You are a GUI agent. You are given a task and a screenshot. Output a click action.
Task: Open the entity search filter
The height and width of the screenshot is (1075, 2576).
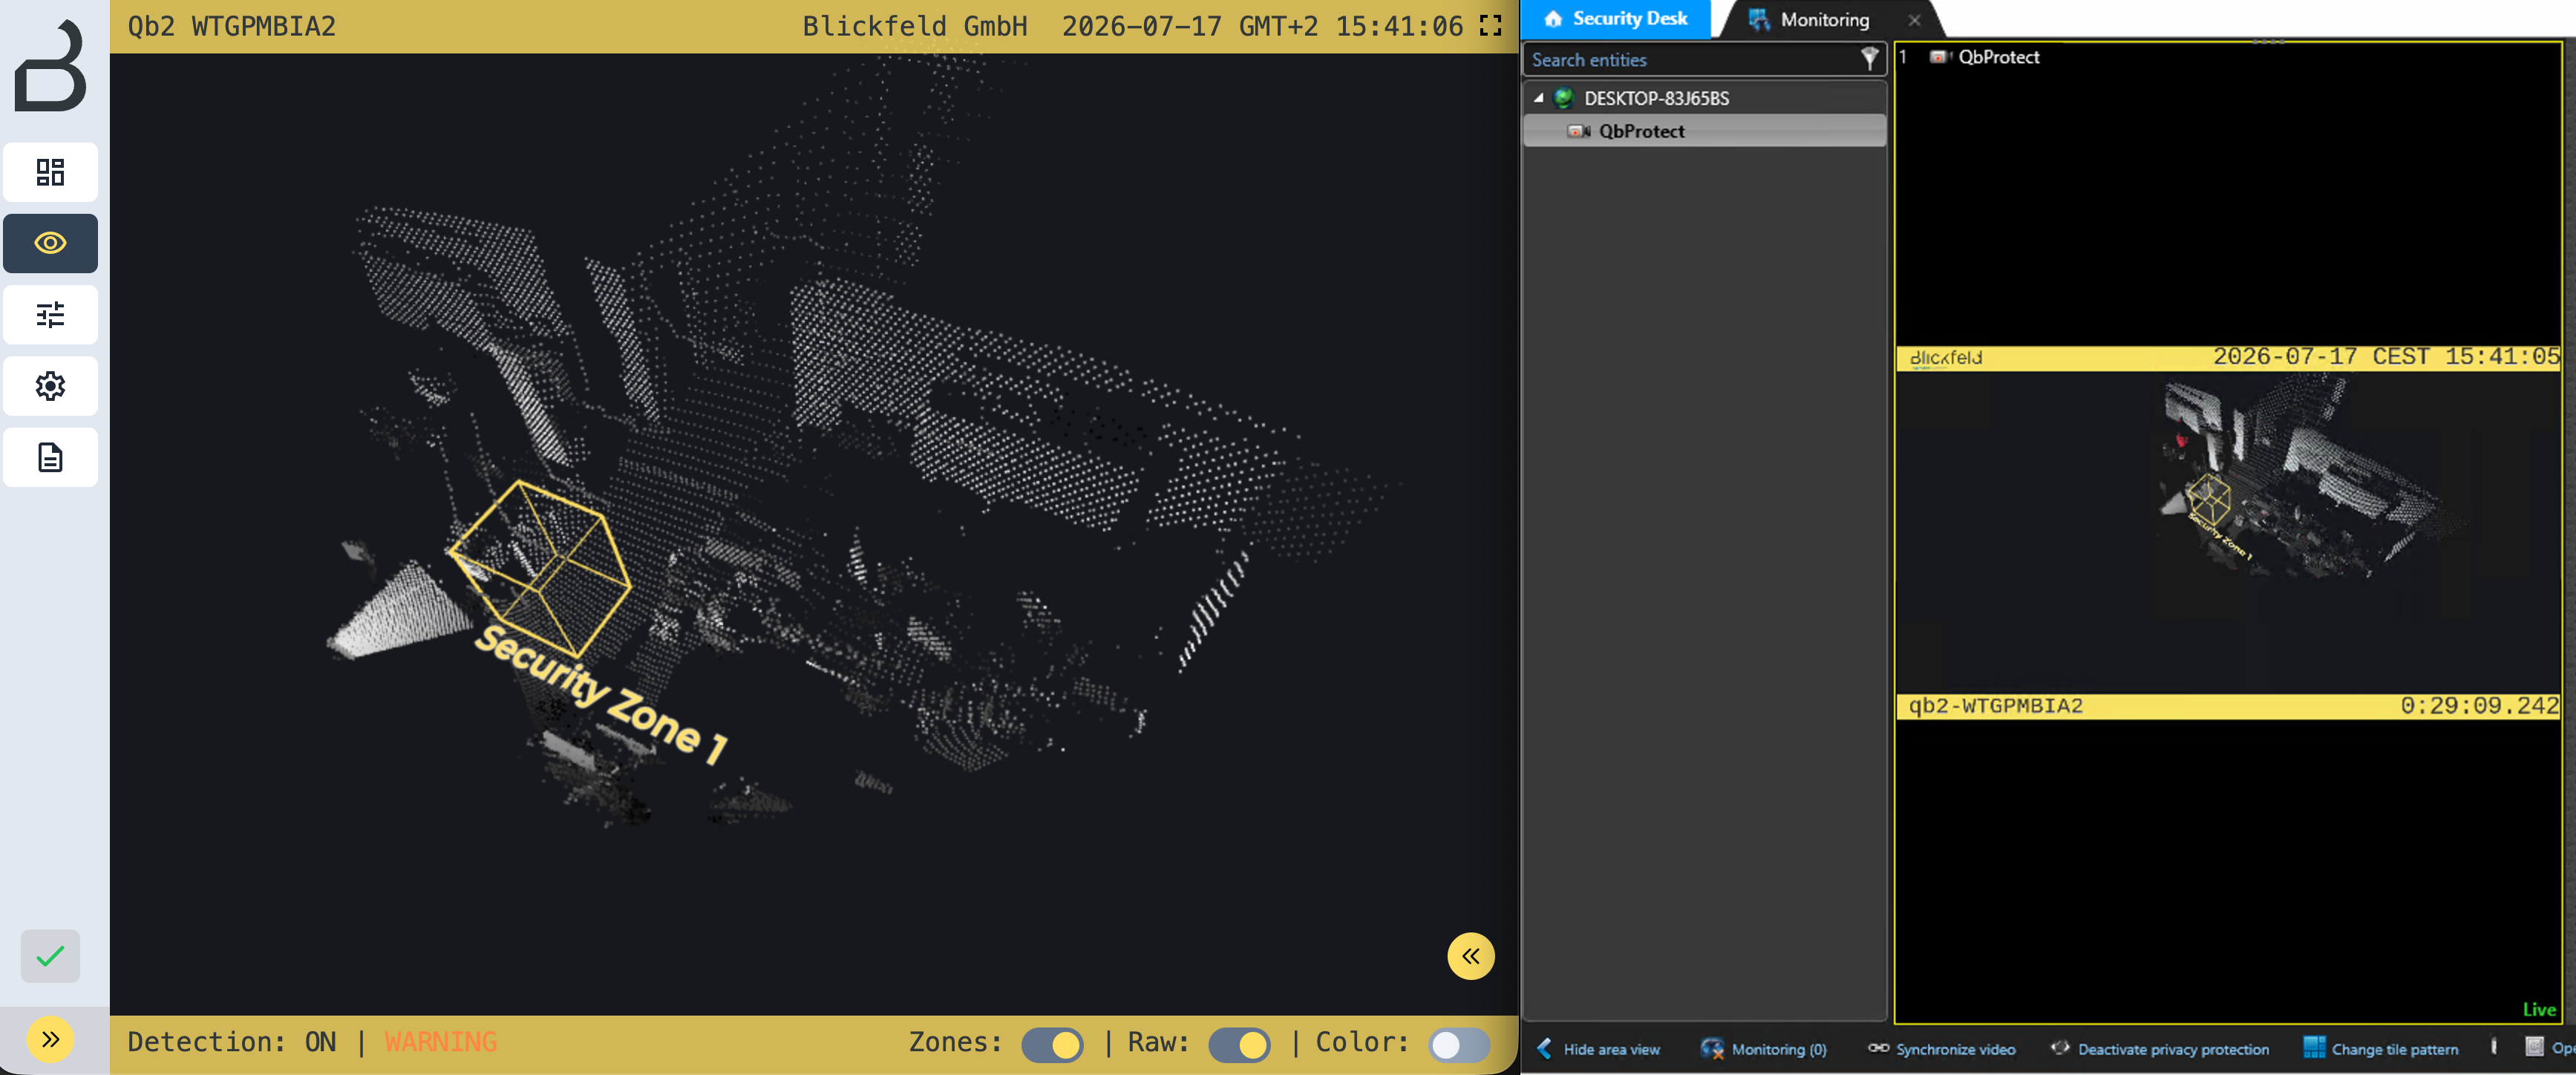[x=1869, y=59]
